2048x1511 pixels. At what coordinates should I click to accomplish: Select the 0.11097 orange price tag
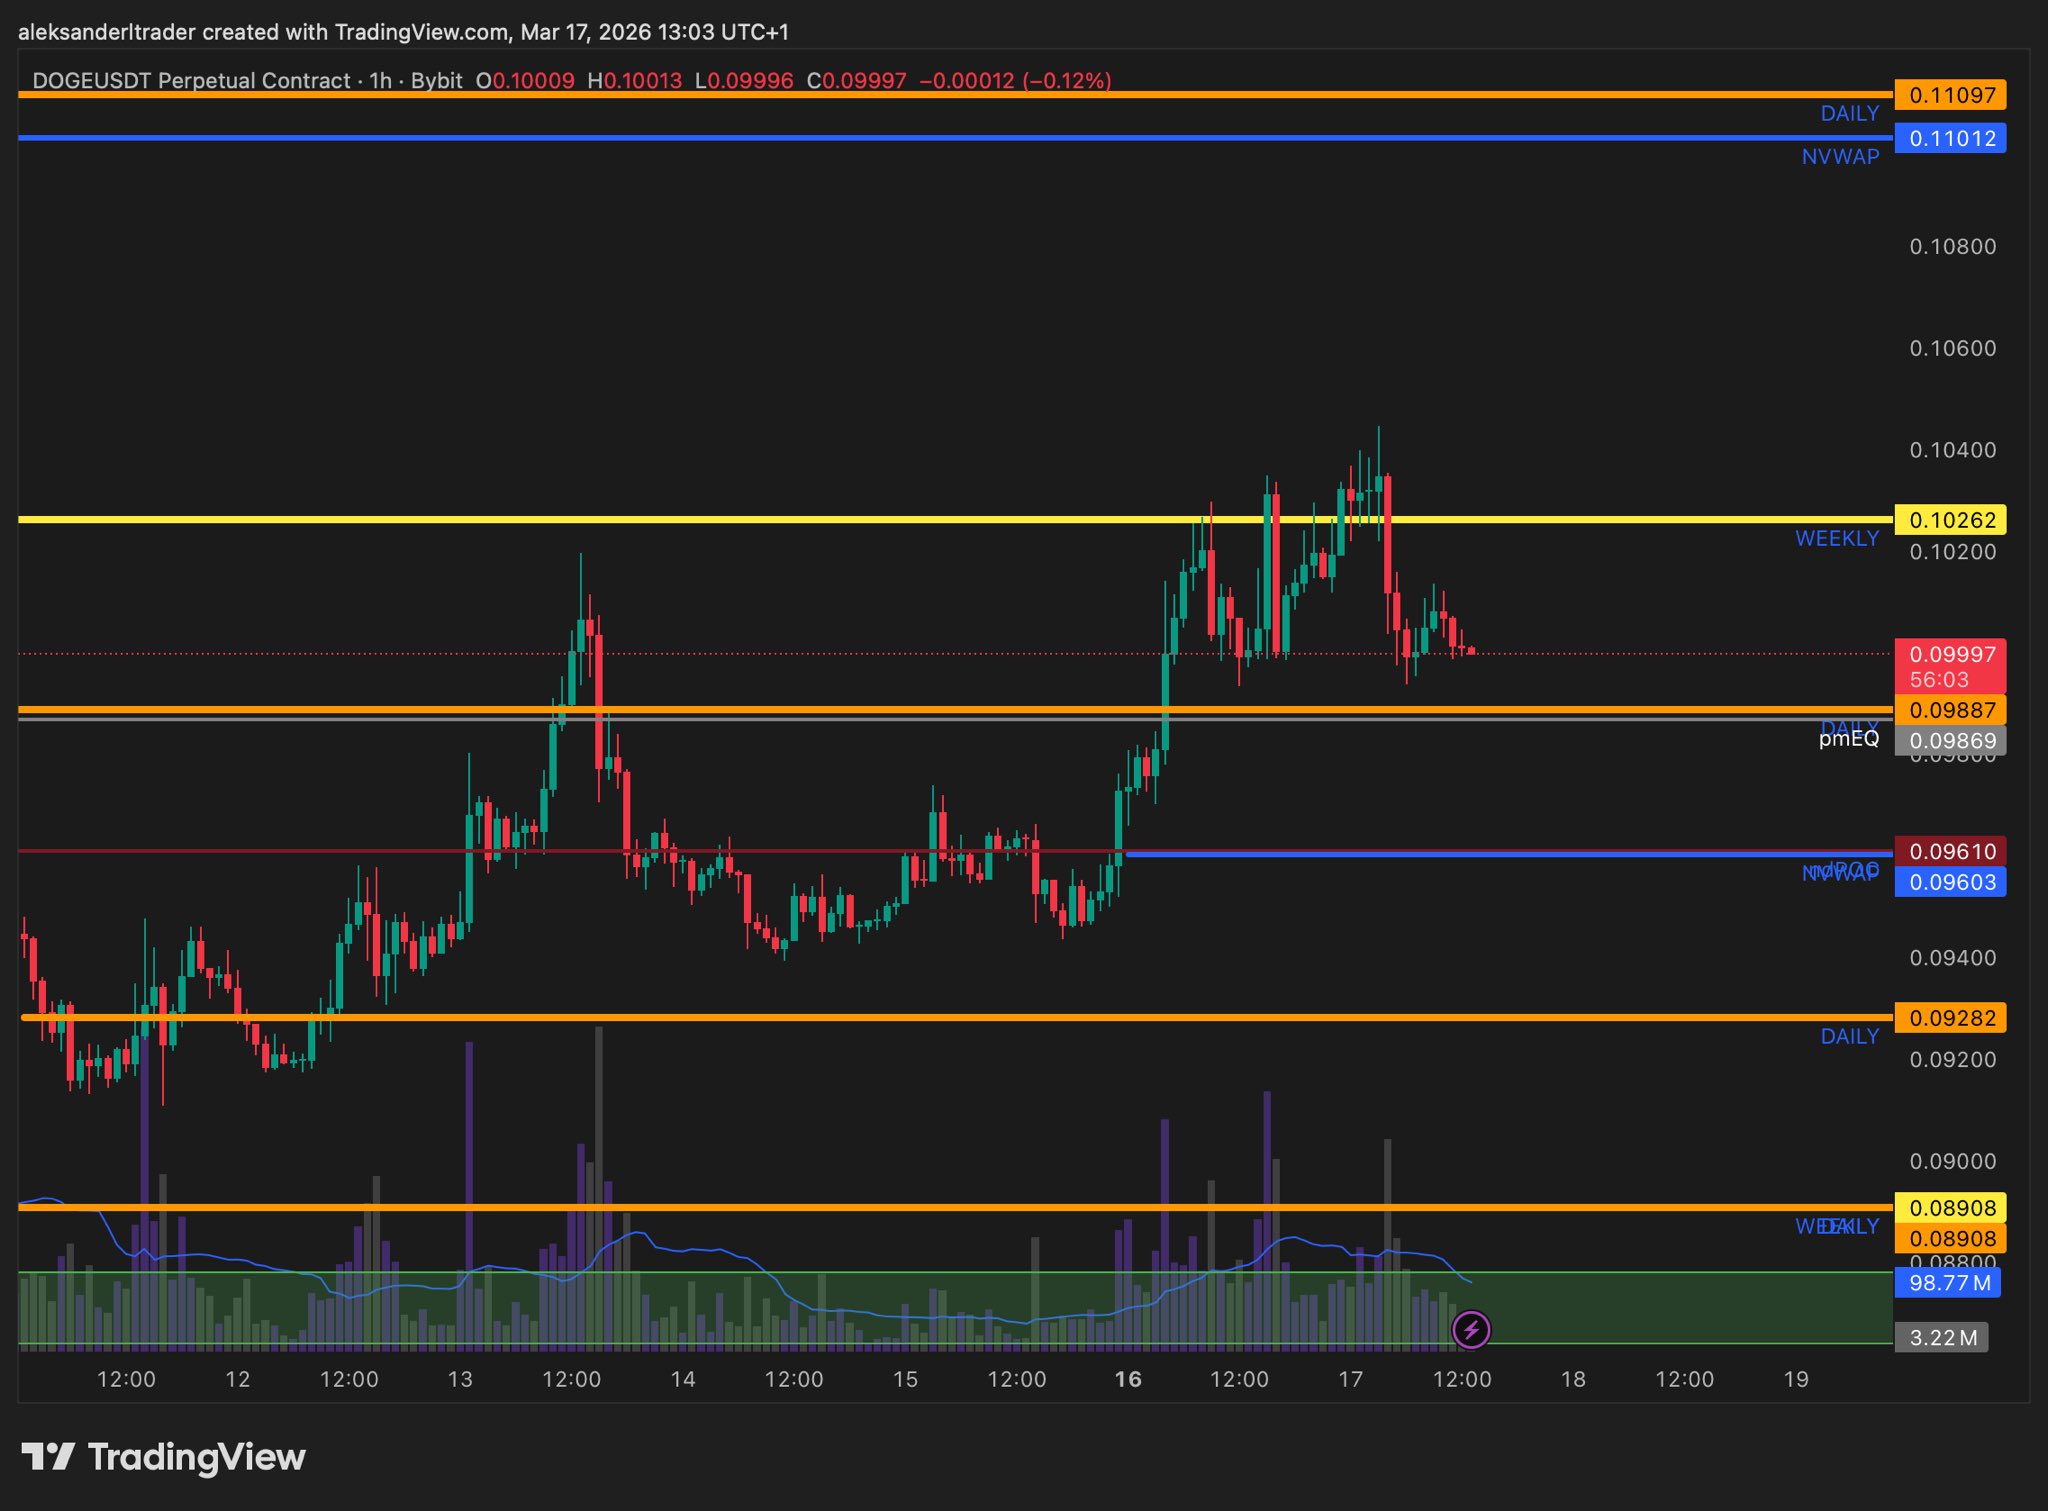pyautogui.click(x=1950, y=95)
